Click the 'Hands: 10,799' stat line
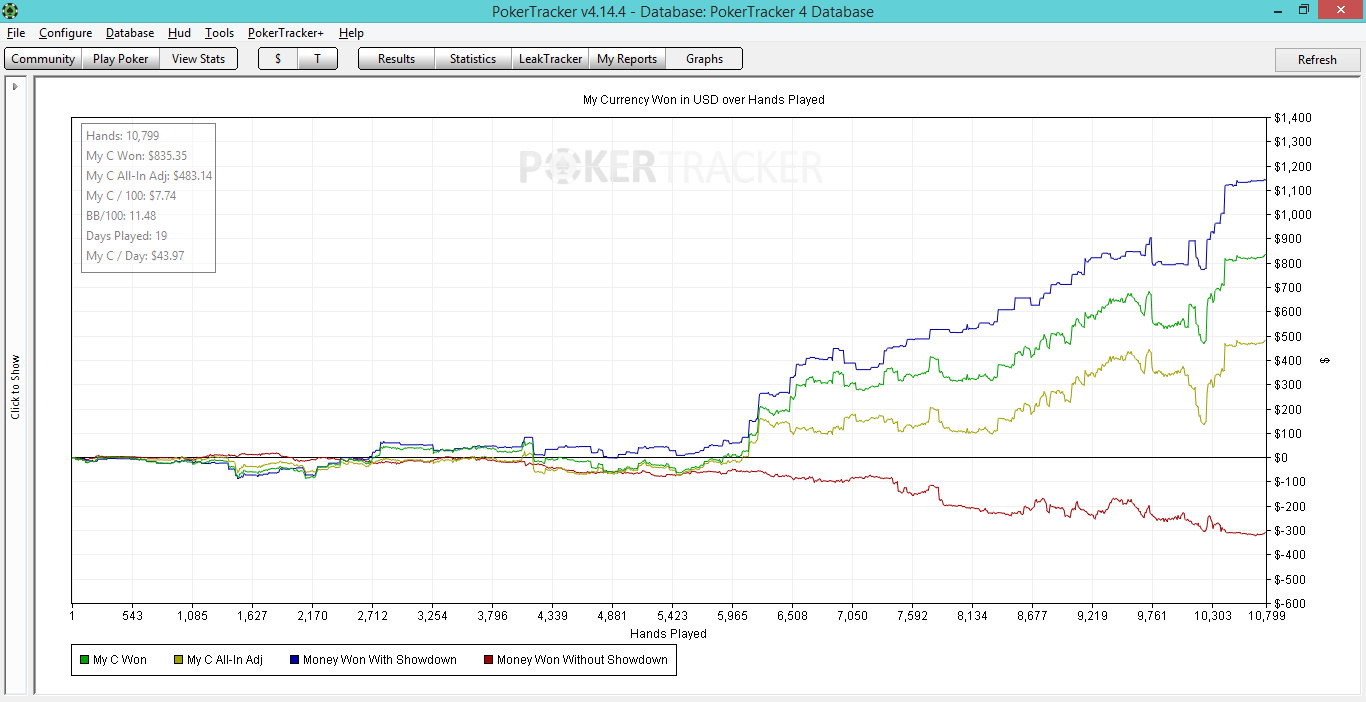The image size is (1366, 702). pyautogui.click(x=123, y=136)
